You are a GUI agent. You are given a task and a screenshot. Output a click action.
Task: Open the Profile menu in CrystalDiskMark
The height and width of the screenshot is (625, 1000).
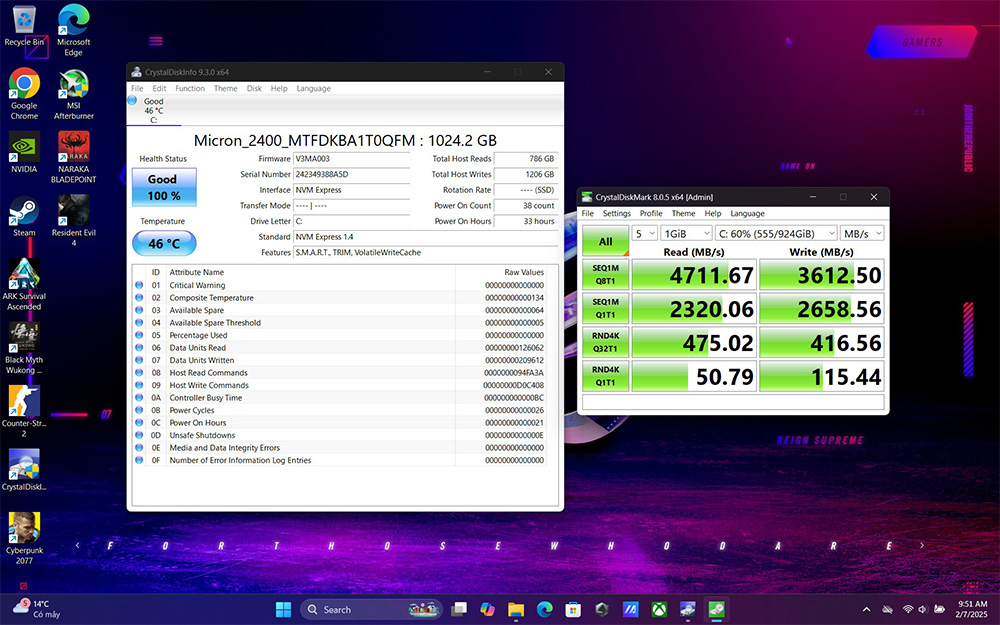click(651, 213)
